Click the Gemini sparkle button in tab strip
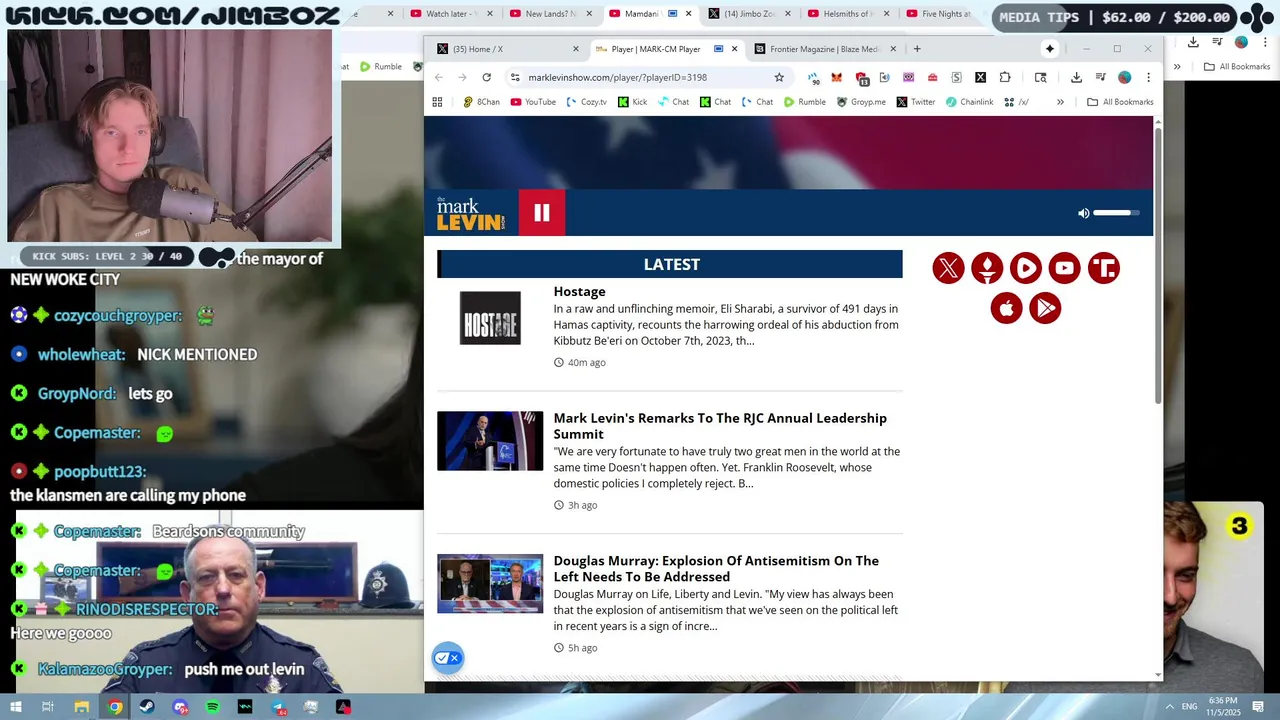Image resolution: width=1280 pixels, height=720 pixels. [1049, 49]
